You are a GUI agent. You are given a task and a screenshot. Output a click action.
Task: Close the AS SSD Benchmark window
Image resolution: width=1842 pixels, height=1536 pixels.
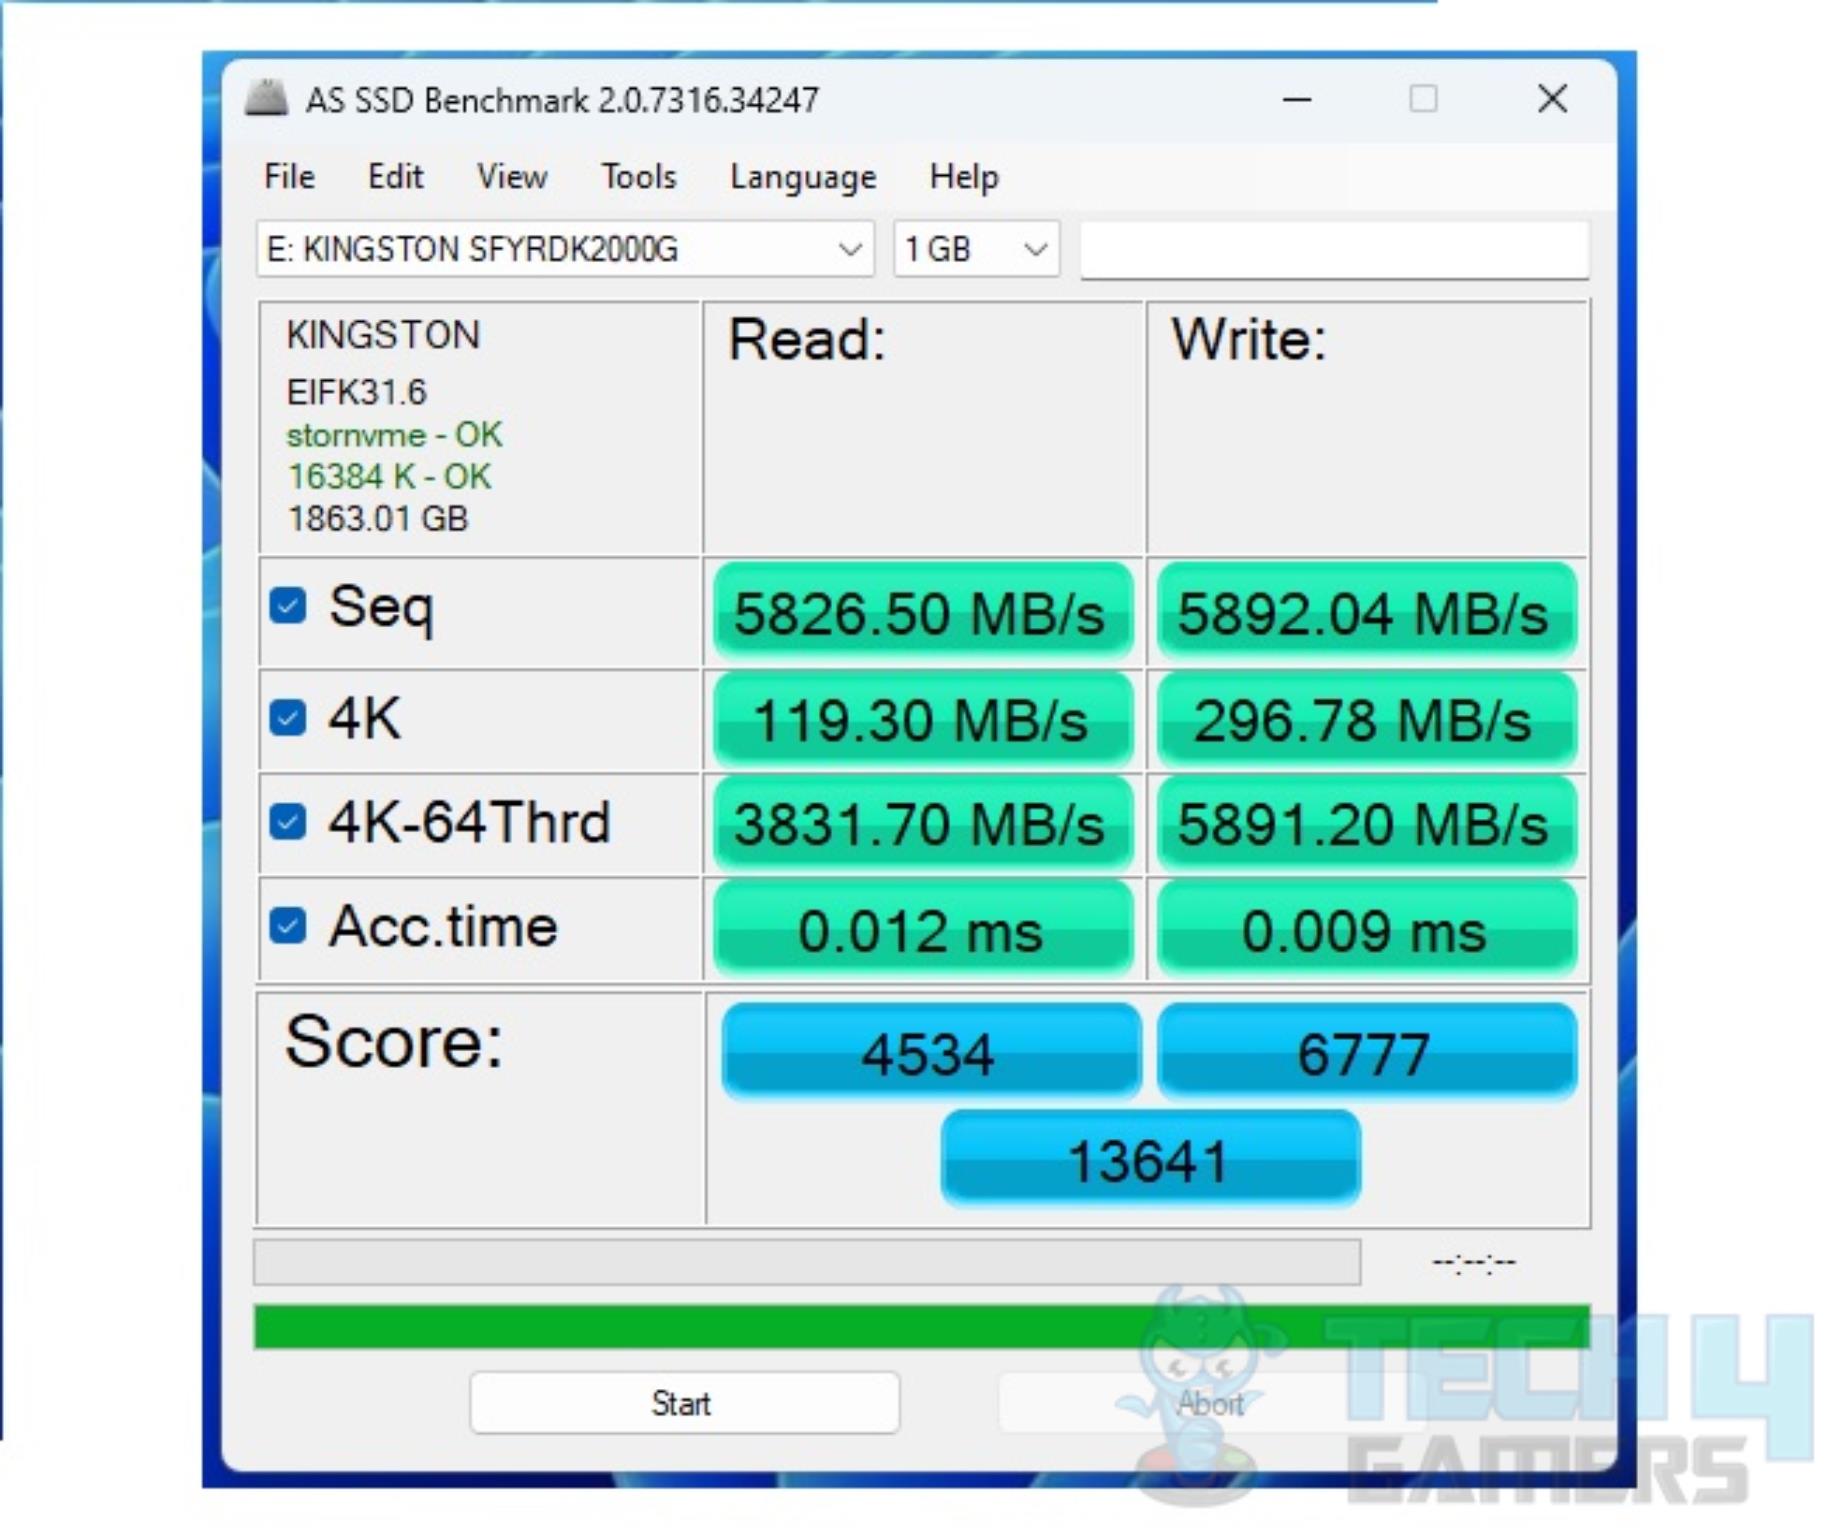point(1552,98)
